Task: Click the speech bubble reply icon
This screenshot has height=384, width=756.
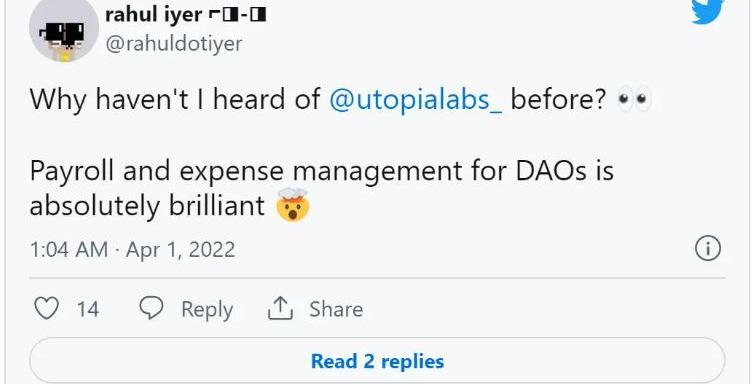Action: point(151,308)
